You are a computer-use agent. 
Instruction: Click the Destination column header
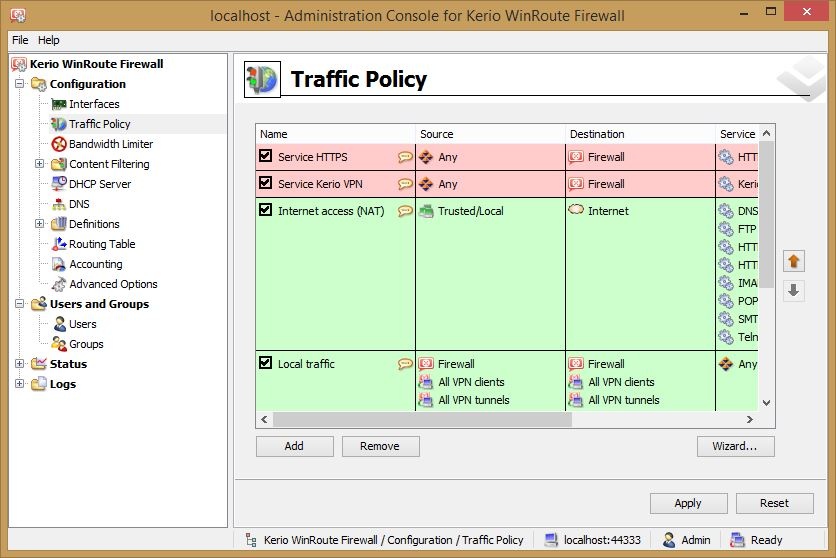[640, 134]
